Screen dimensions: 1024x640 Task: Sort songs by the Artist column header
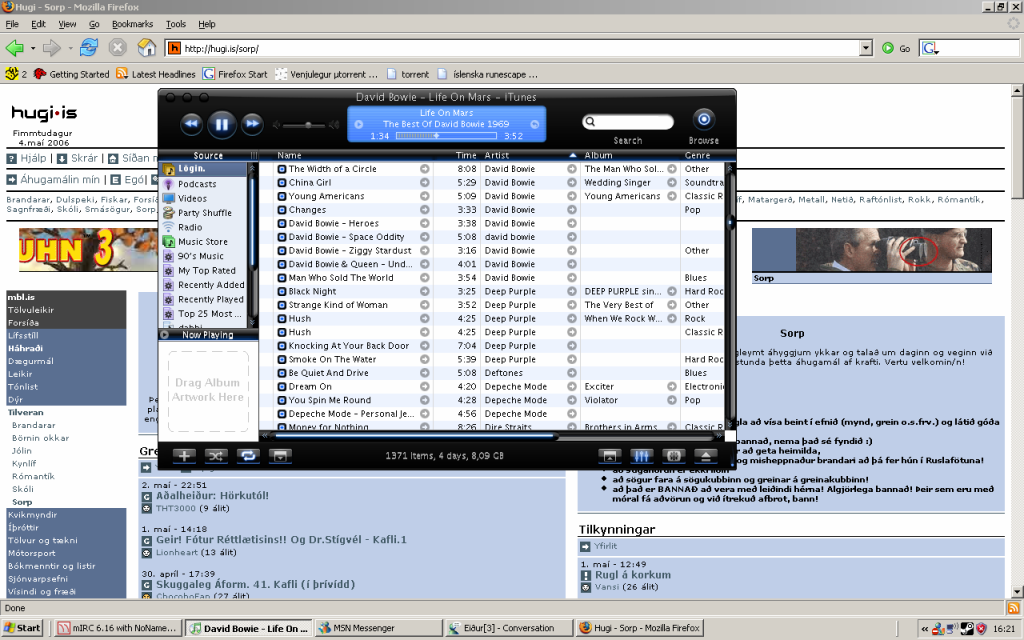tap(530, 155)
